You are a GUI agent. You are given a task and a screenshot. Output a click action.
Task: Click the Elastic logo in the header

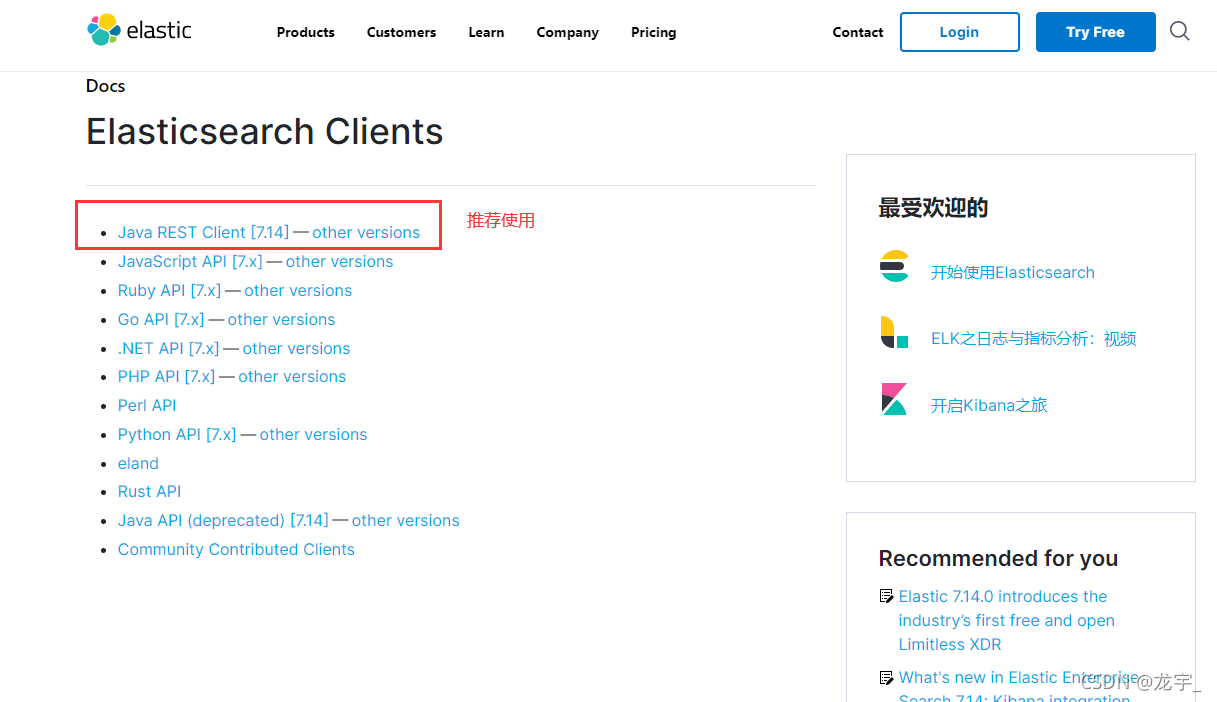click(x=139, y=31)
